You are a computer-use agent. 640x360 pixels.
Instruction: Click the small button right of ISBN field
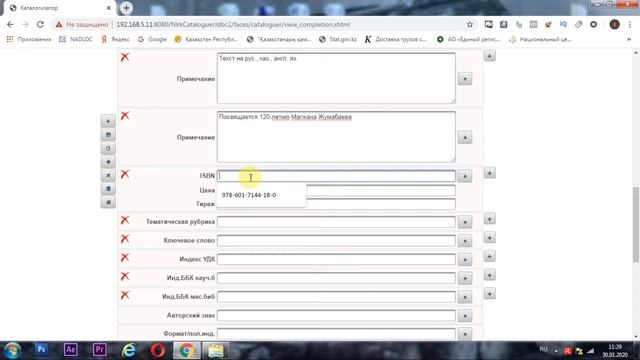click(x=465, y=176)
